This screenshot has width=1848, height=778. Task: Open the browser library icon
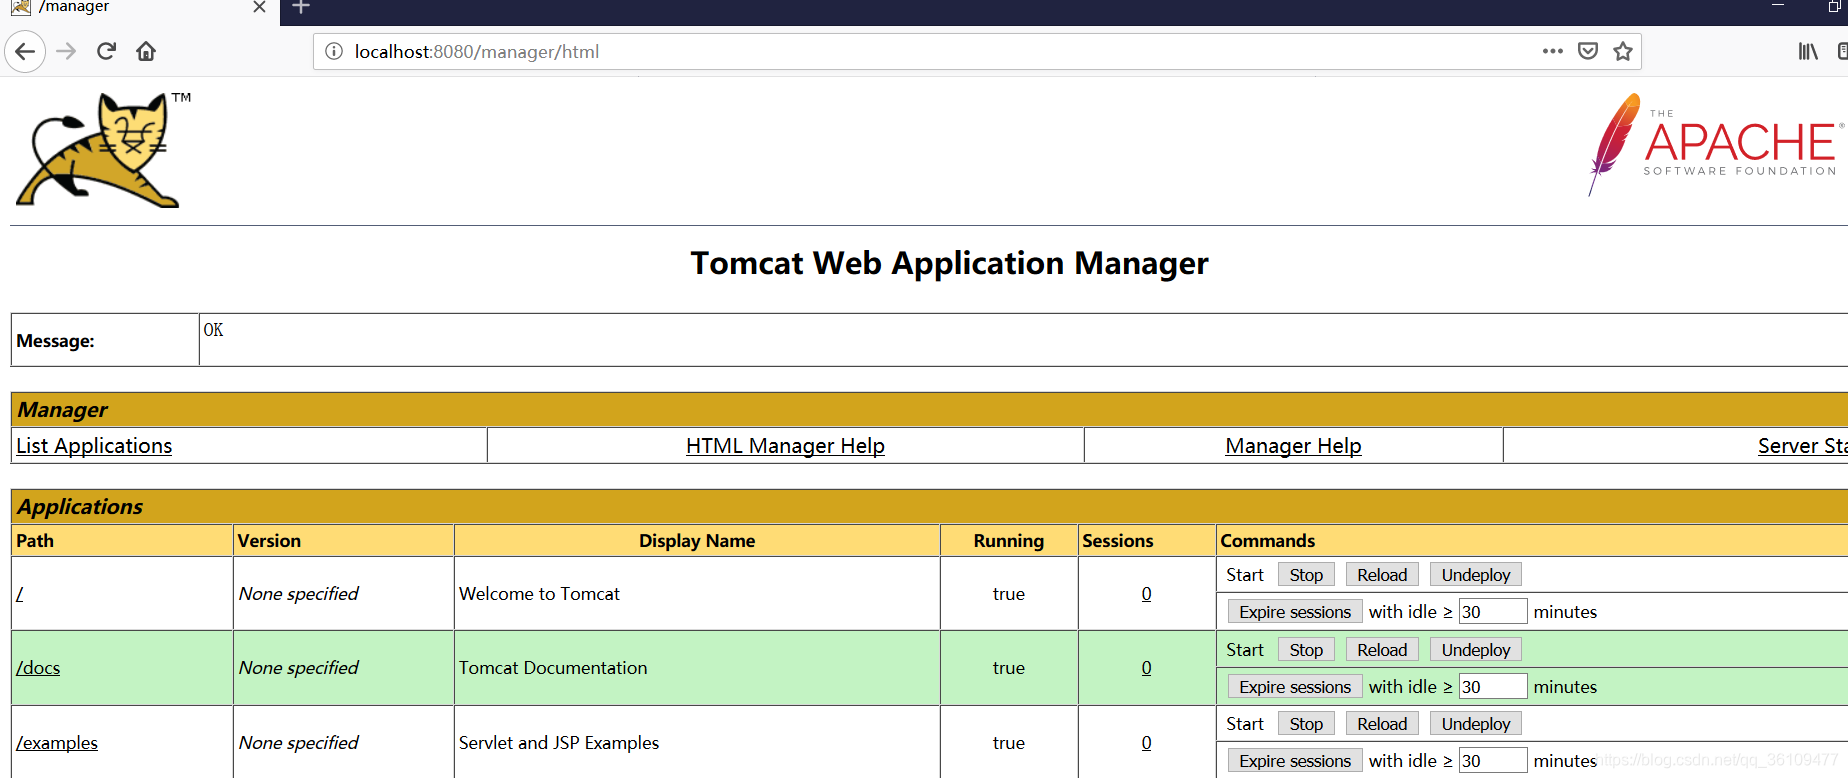click(1807, 51)
